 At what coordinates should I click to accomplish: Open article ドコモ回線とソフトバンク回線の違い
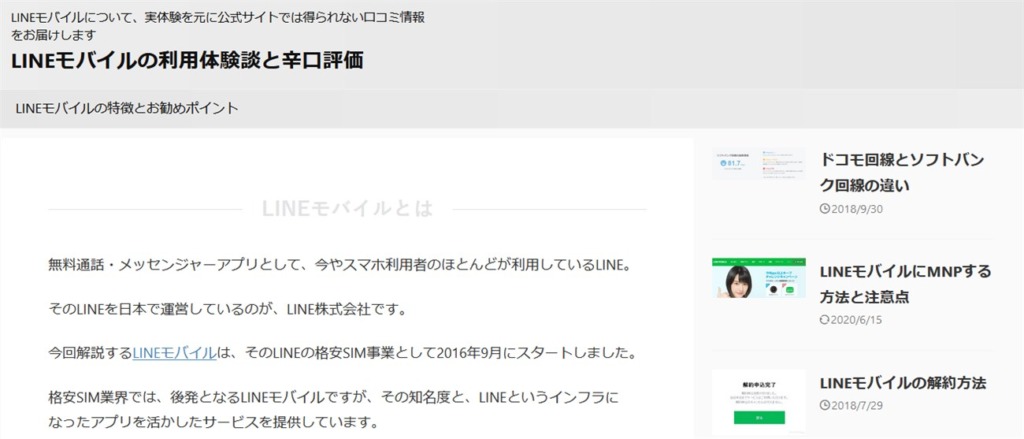point(902,173)
